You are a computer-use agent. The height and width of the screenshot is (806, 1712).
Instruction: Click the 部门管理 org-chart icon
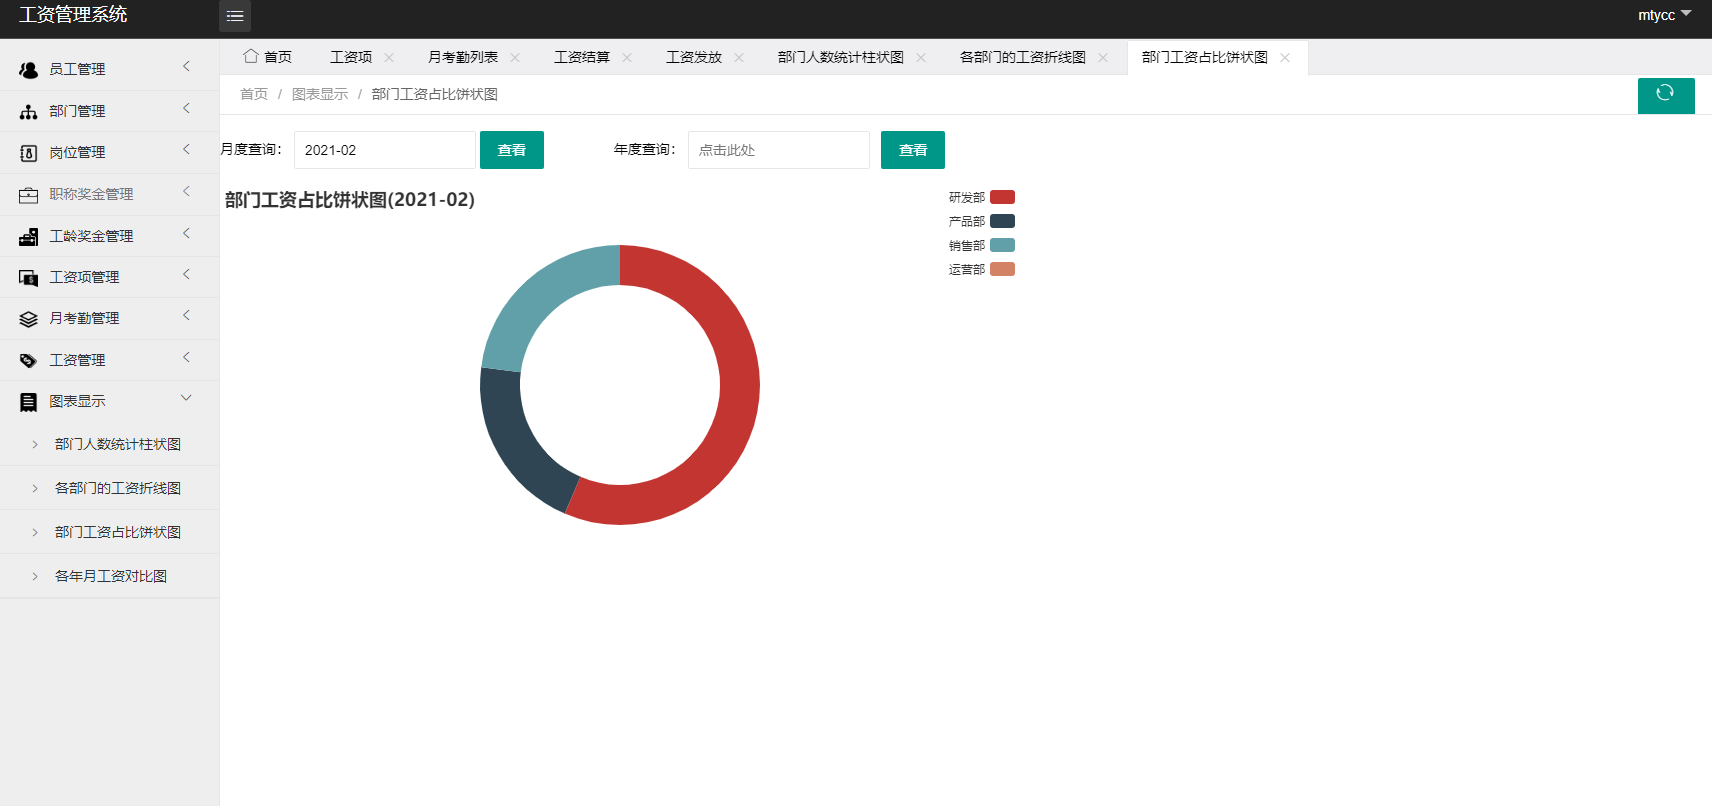click(28, 111)
